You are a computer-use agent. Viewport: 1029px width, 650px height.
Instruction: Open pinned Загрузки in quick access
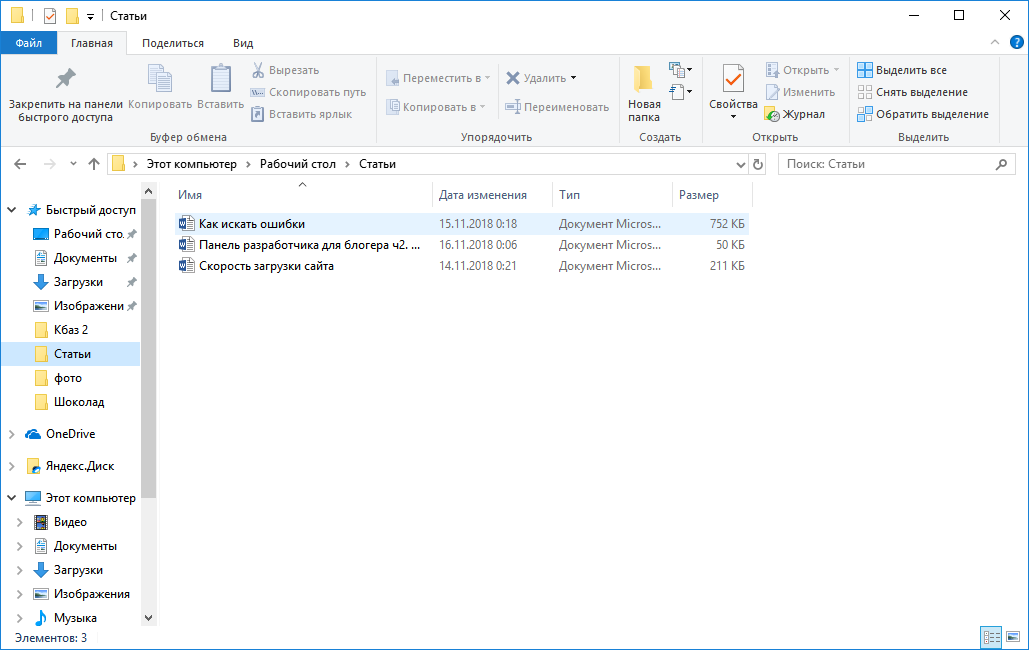pyautogui.click(x=78, y=282)
